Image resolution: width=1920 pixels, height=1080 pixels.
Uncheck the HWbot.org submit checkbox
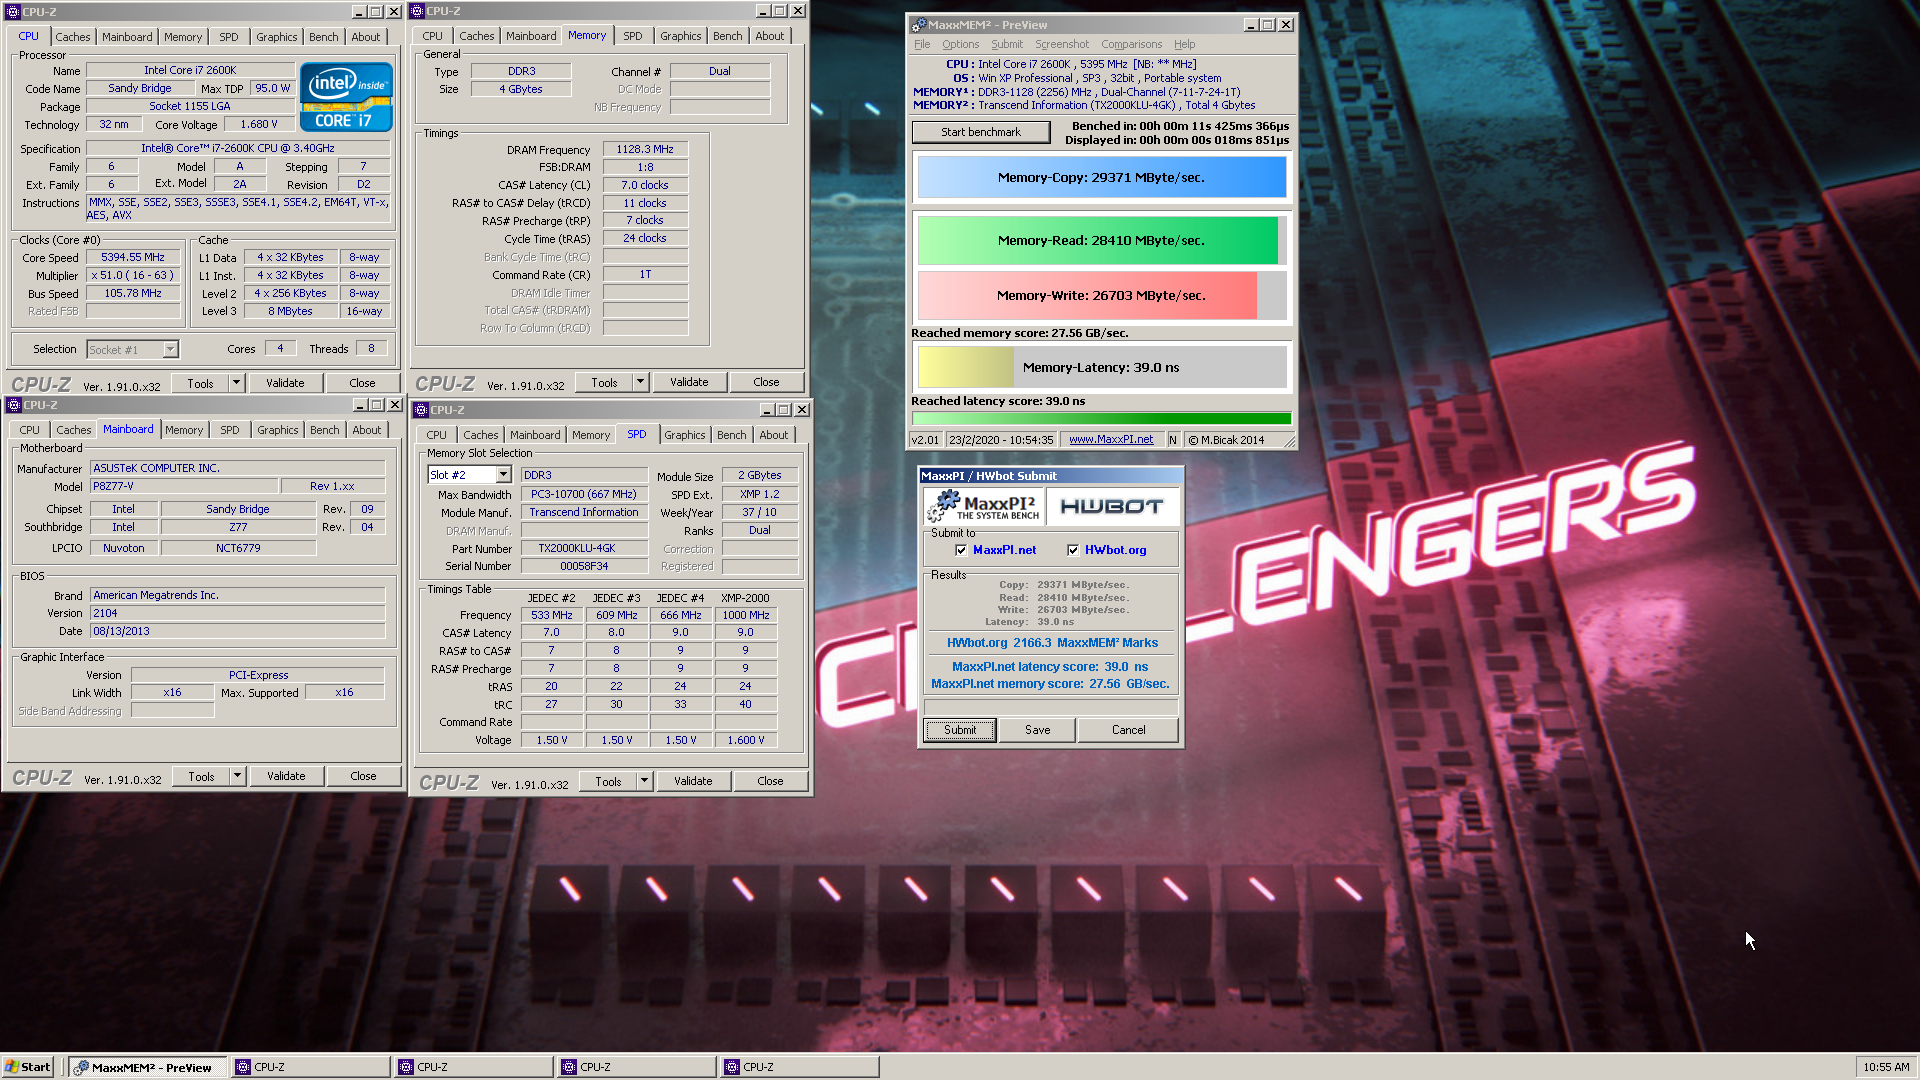pos(1073,550)
